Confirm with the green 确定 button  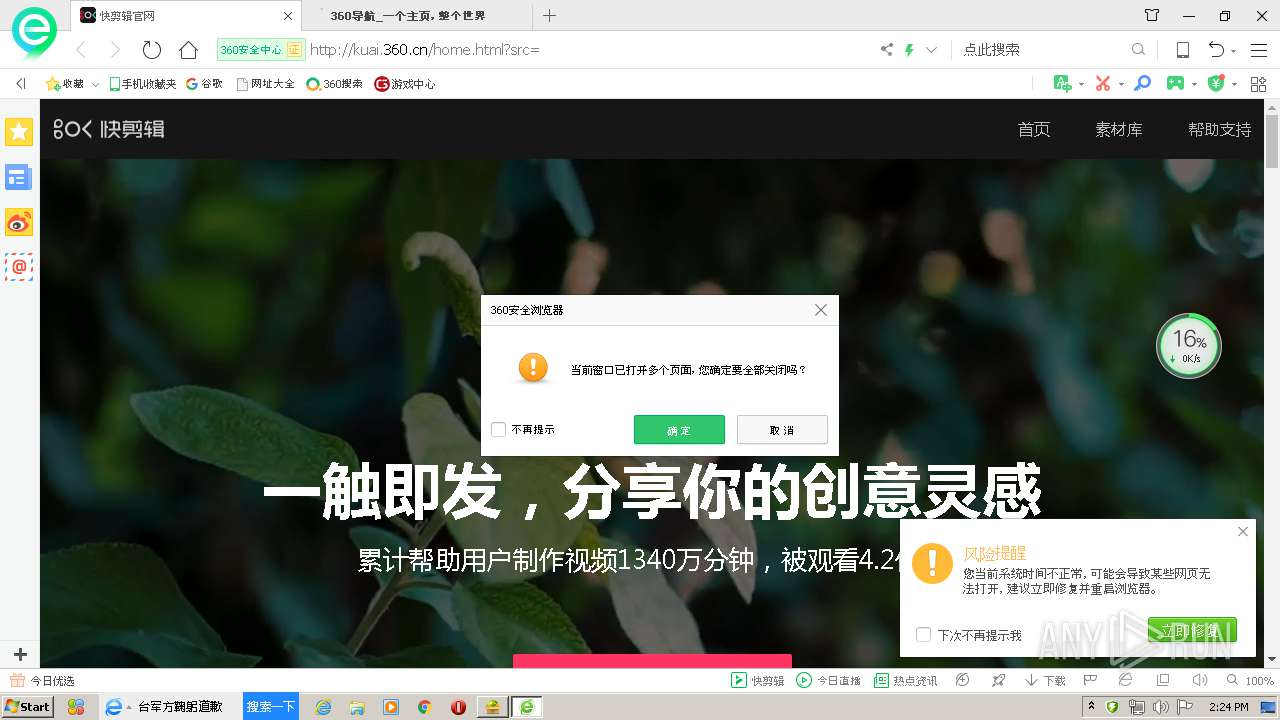click(x=679, y=430)
